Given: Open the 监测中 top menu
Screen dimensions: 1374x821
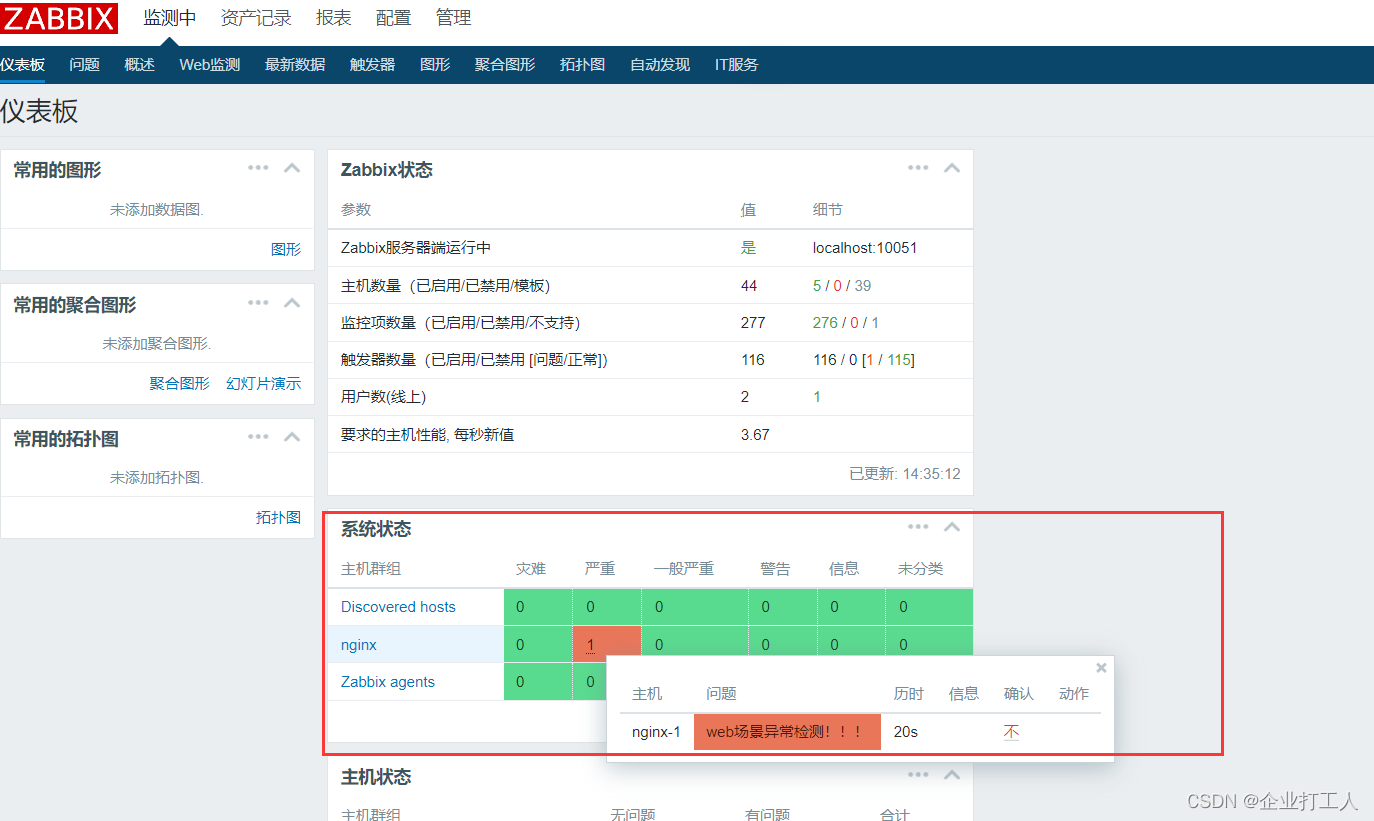Looking at the screenshot, I should click(170, 18).
